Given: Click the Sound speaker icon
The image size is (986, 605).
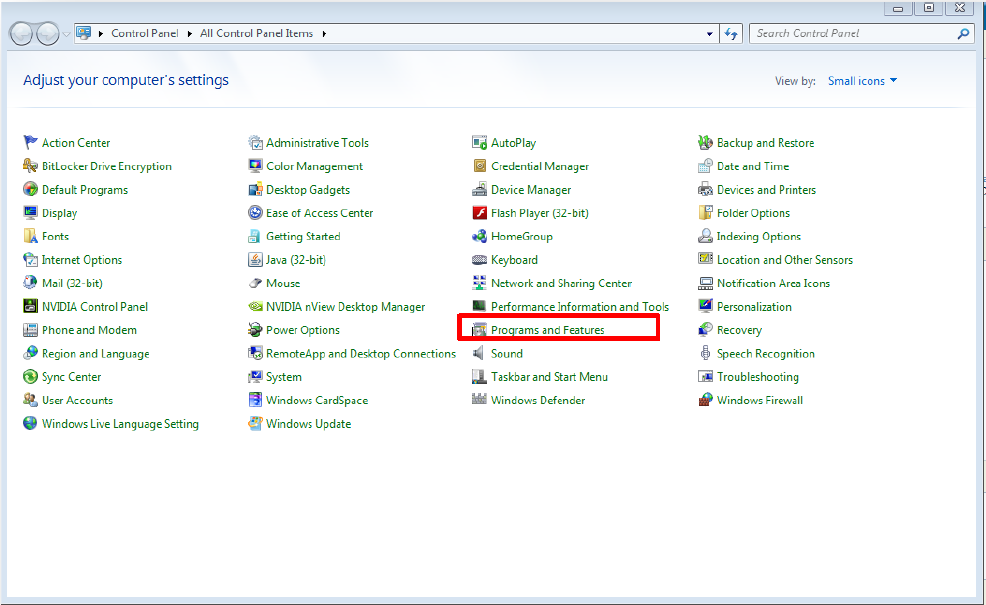Looking at the screenshot, I should (479, 353).
